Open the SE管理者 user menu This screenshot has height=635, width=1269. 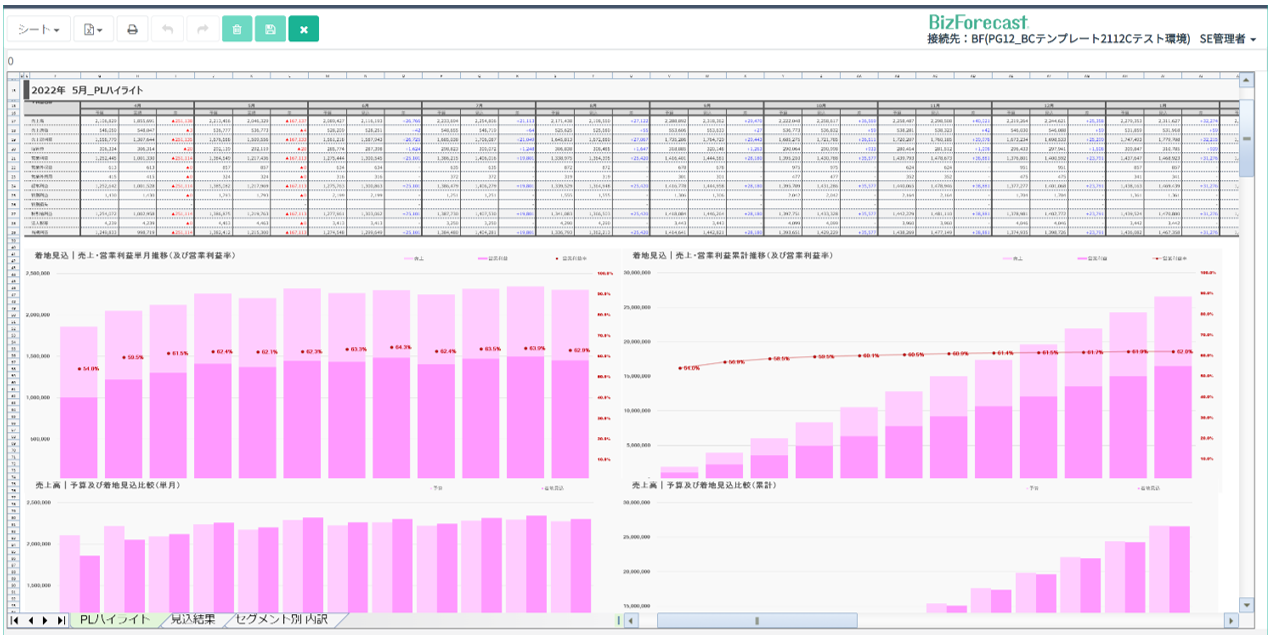click(x=1228, y=39)
